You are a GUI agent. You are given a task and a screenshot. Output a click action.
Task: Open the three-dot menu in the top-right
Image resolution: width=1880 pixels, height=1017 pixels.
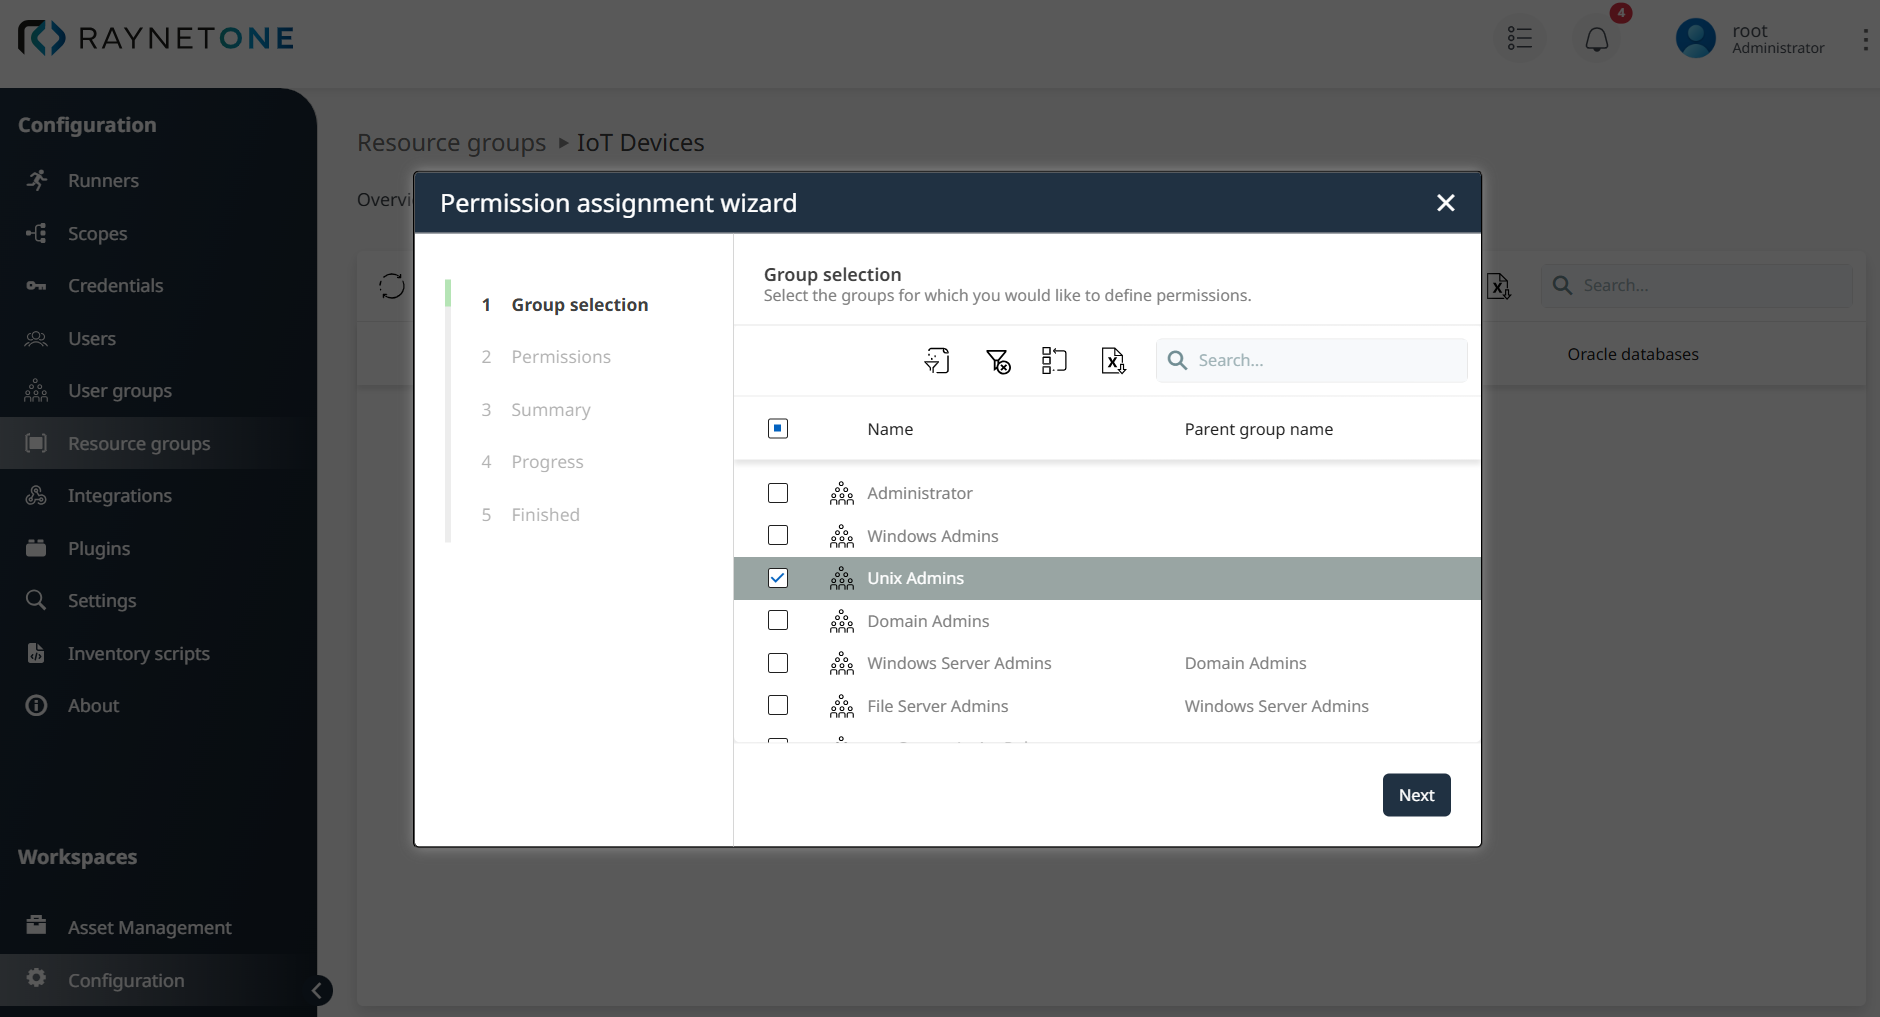coord(1865,39)
